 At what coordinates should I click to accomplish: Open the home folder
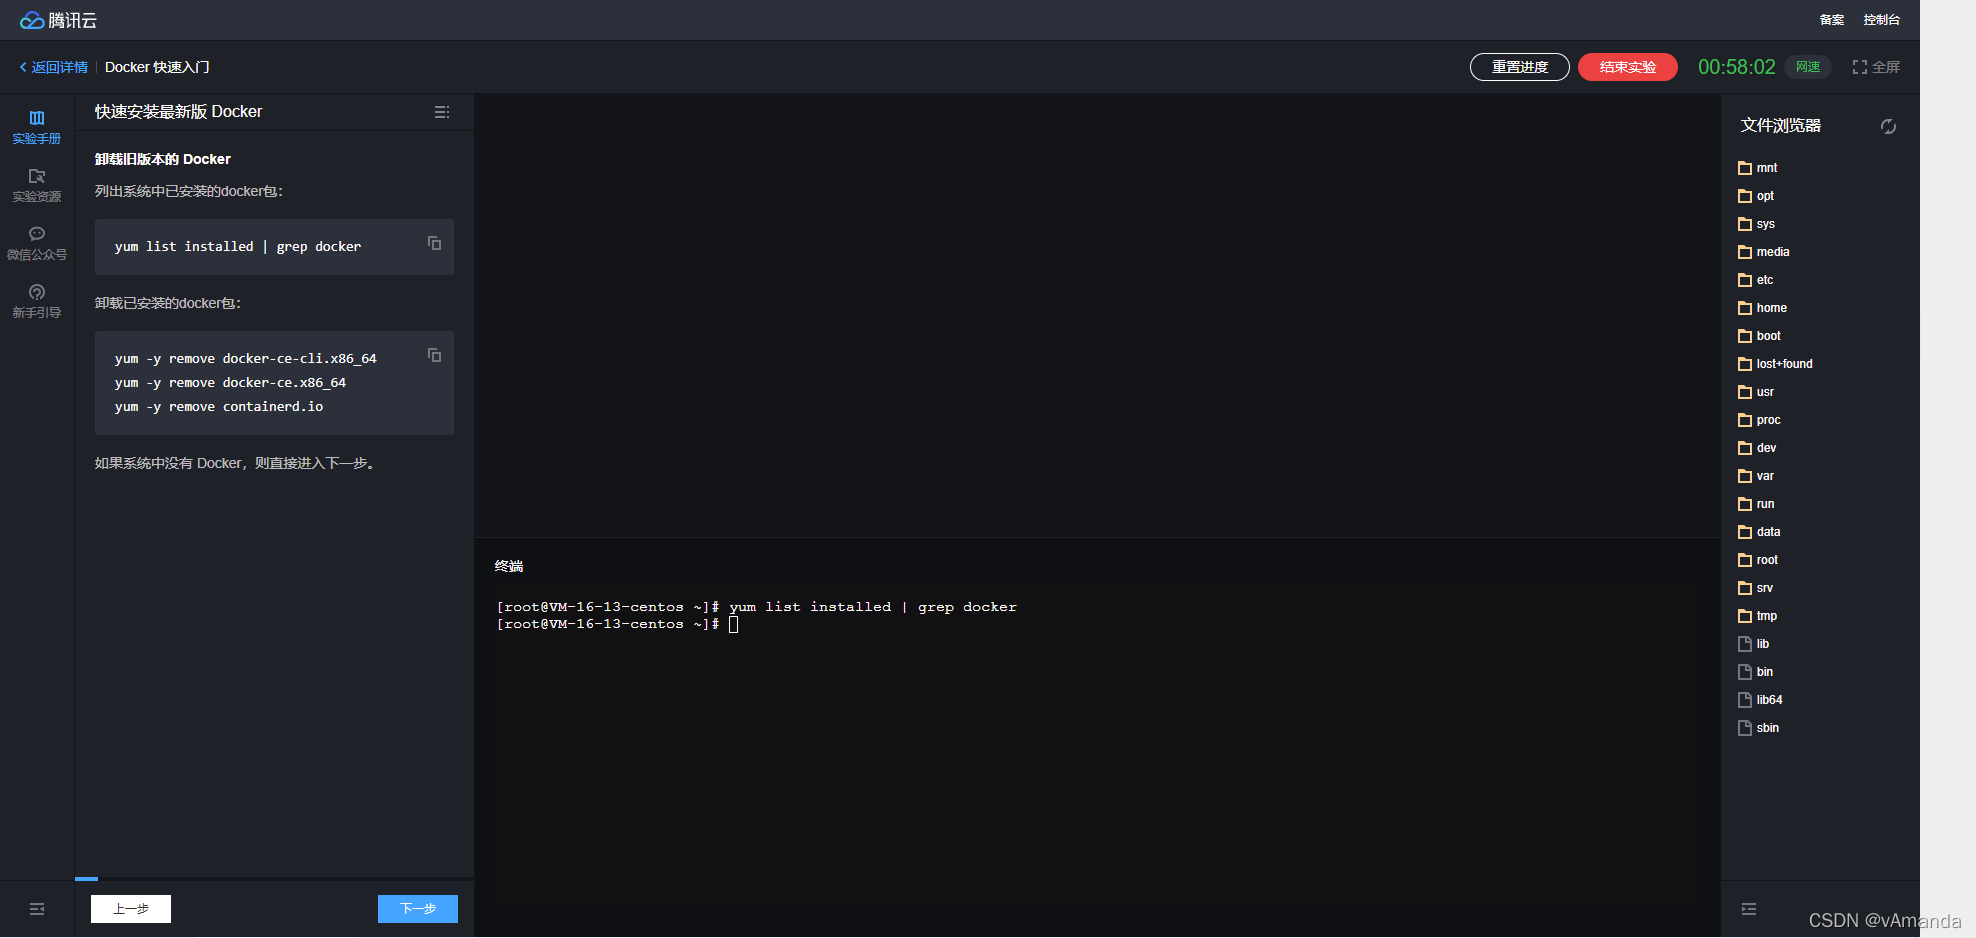point(1763,308)
